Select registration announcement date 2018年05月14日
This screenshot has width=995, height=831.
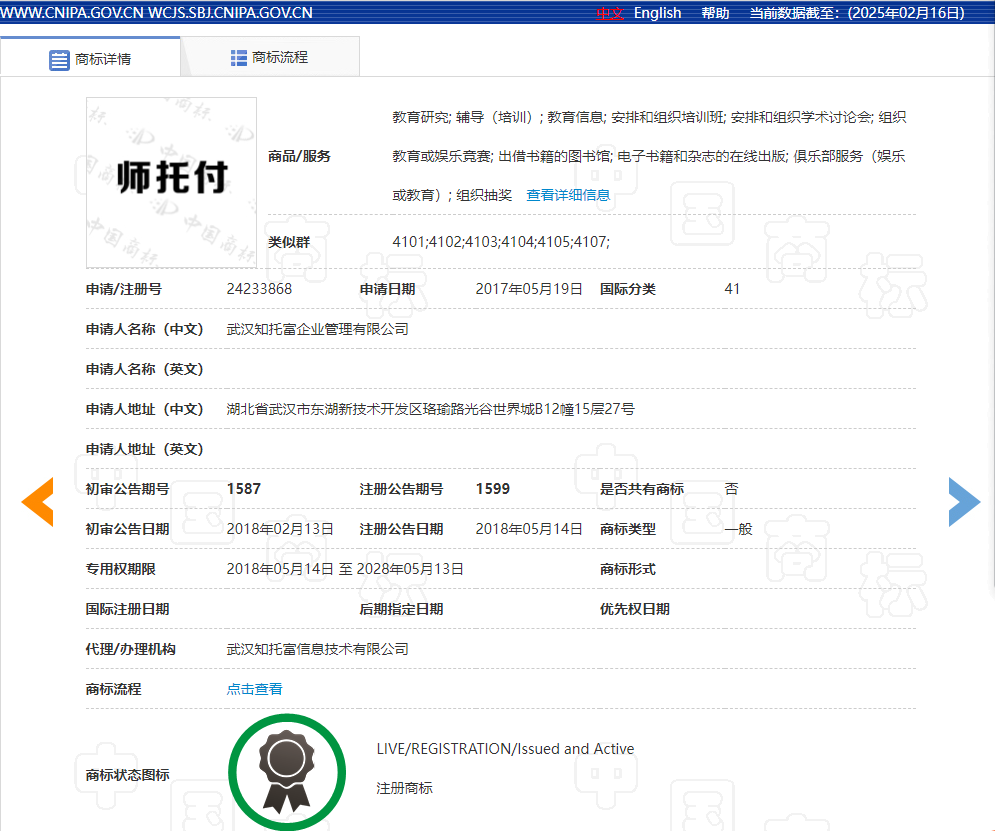[529, 529]
